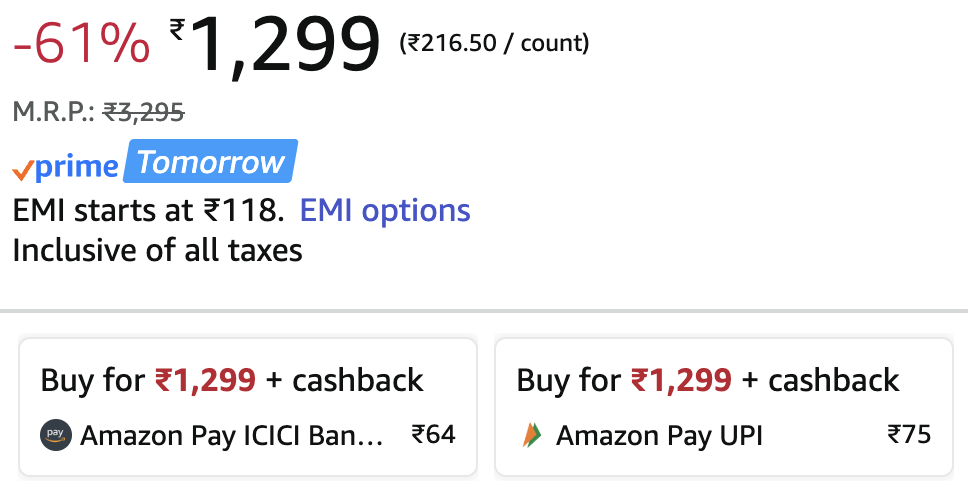The height and width of the screenshot is (498, 968).
Task: Click the Inclusive of all taxes text
Action: pyautogui.click(x=157, y=249)
